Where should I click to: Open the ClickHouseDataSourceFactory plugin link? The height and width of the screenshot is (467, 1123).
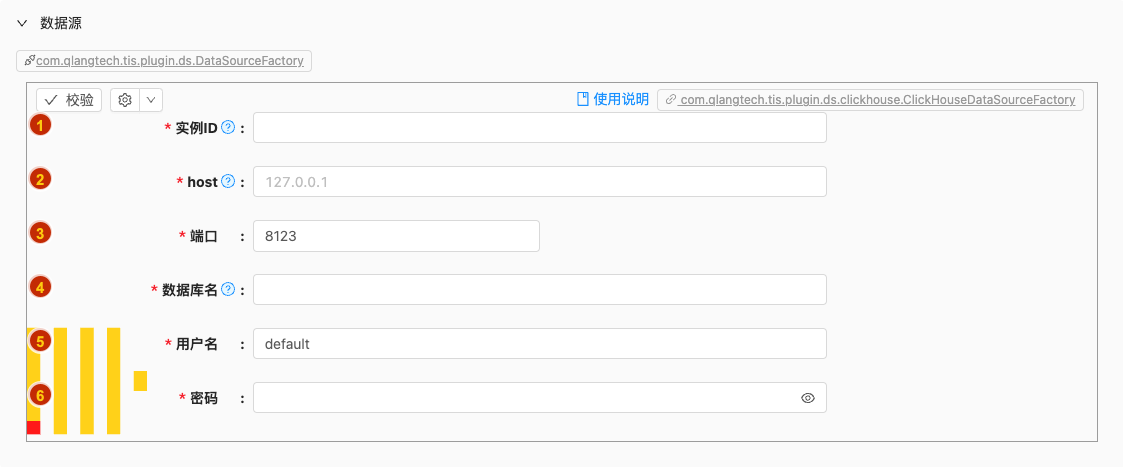pos(870,100)
